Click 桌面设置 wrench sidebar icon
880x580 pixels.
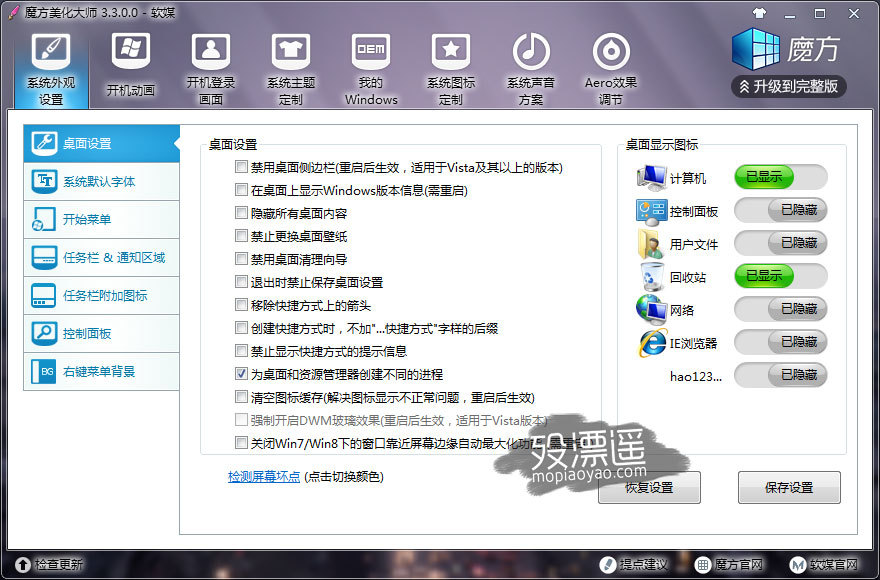point(44,143)
